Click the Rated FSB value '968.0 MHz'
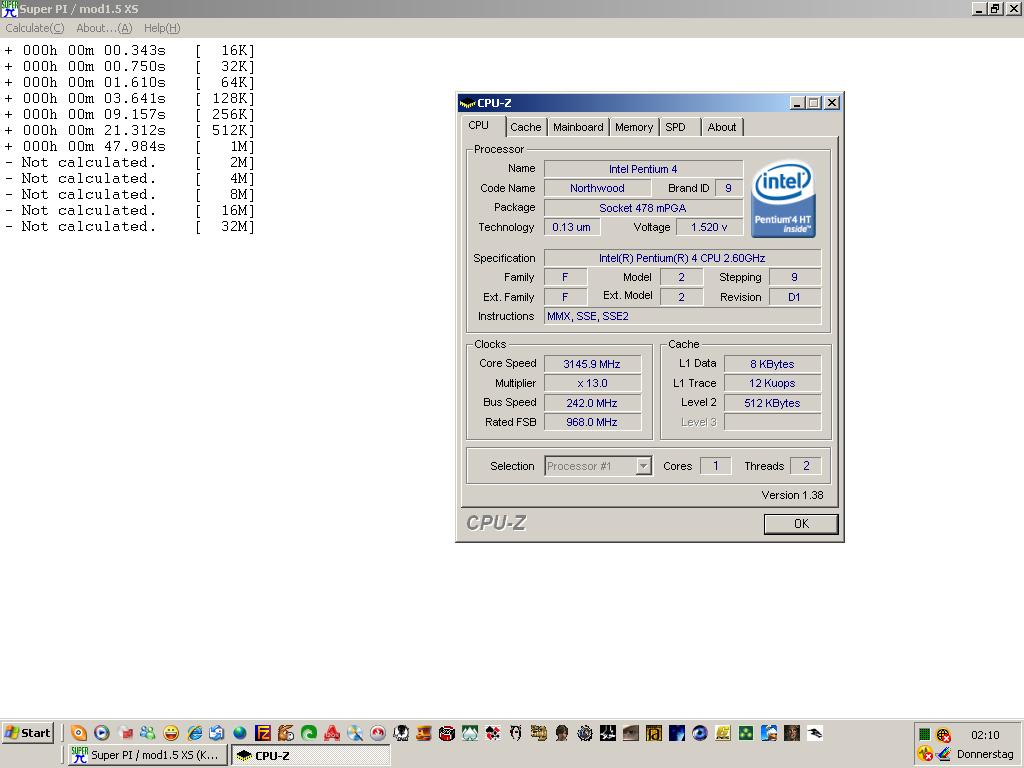This screenshot has width=1024, height=768. [592, 422]
